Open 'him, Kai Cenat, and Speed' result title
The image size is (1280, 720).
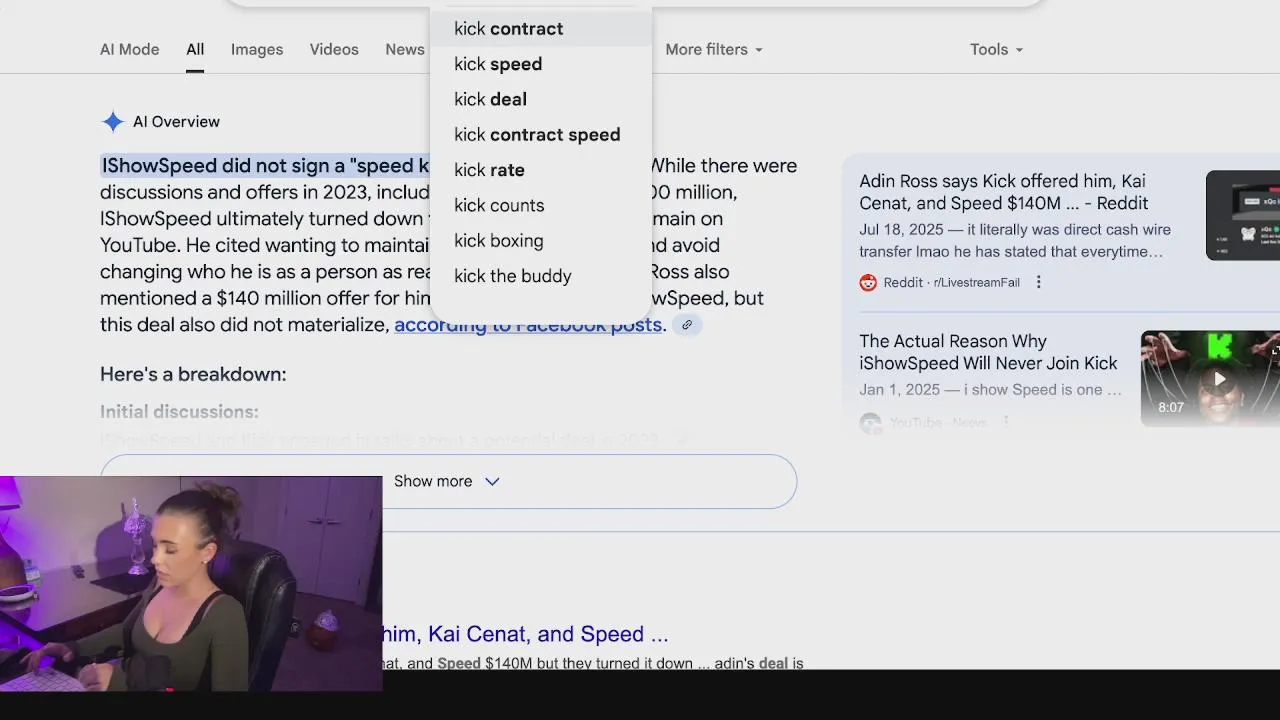(525, 634)
